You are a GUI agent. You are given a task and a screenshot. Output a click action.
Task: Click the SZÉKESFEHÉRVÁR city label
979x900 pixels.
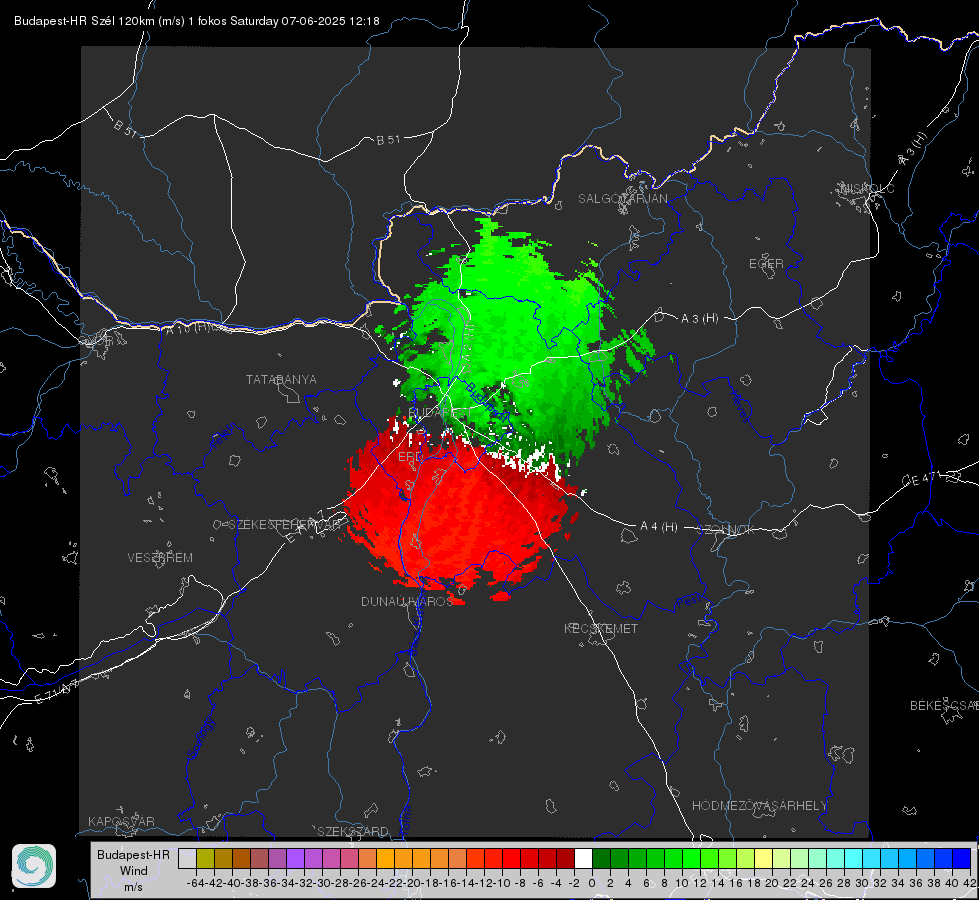(x=286, y=525)
